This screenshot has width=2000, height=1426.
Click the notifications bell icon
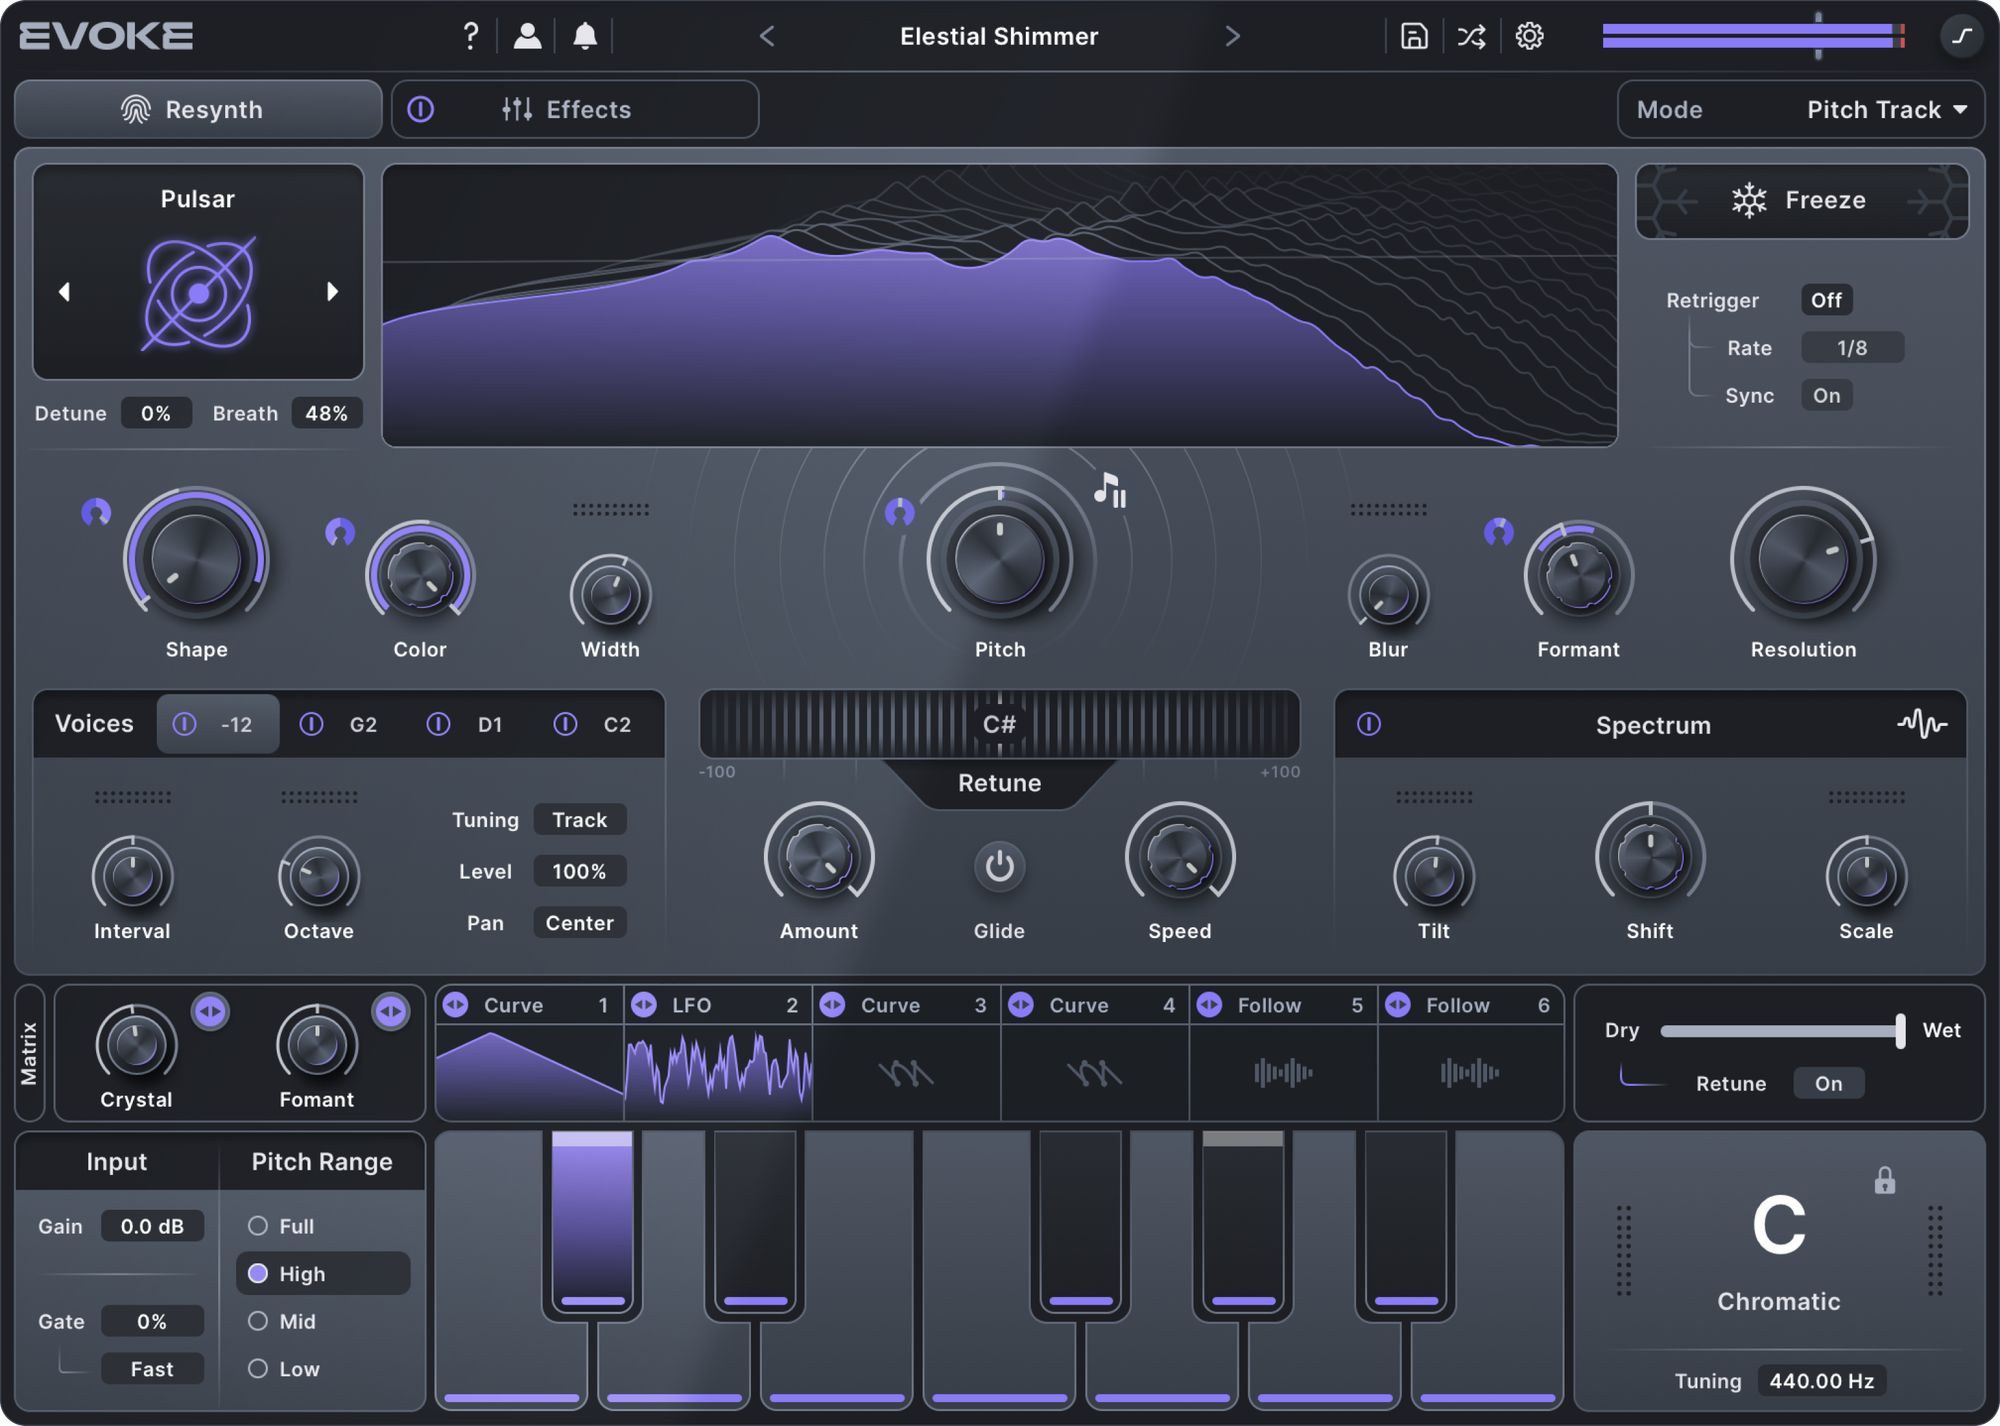585,37
